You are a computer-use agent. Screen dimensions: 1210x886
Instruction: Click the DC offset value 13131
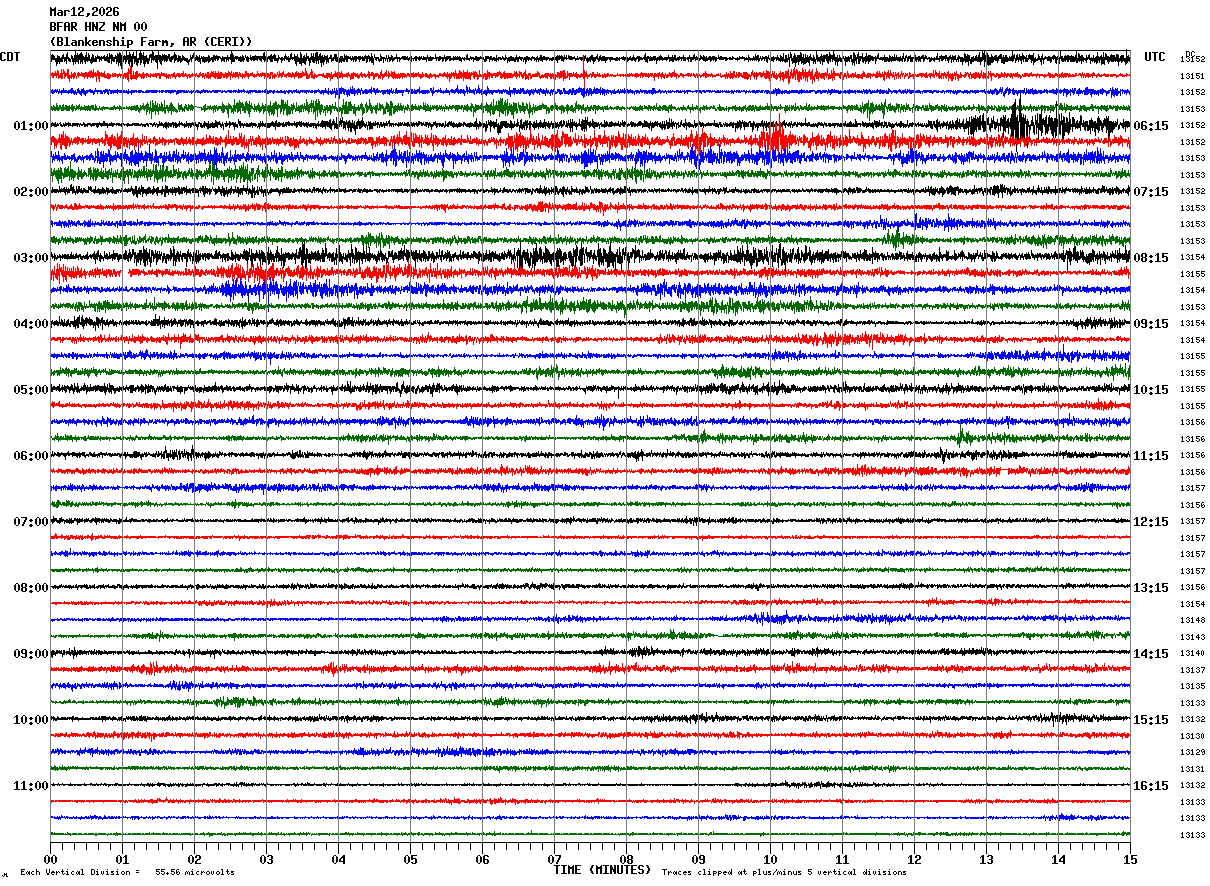pos(1193,769)
